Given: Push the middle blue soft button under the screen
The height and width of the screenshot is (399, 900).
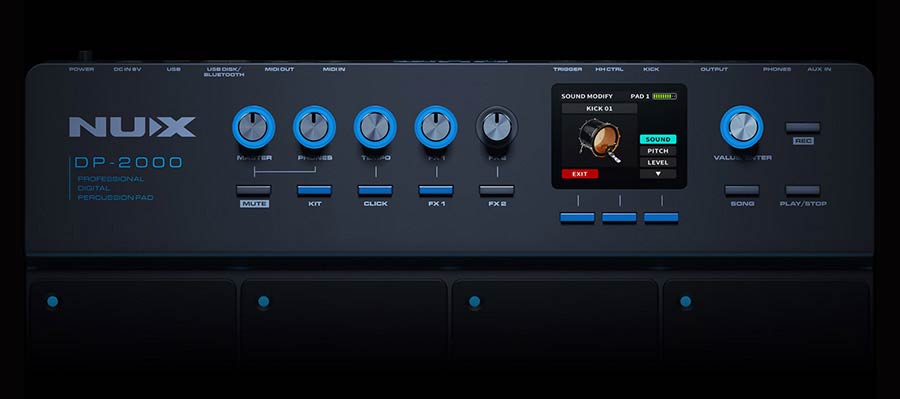Looking at the screenshot, I should coord(619,217).
